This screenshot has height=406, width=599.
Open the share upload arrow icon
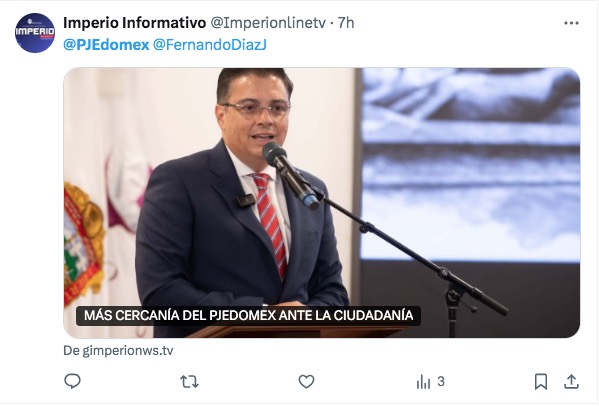pyautogui.click(x=571, y=381)
